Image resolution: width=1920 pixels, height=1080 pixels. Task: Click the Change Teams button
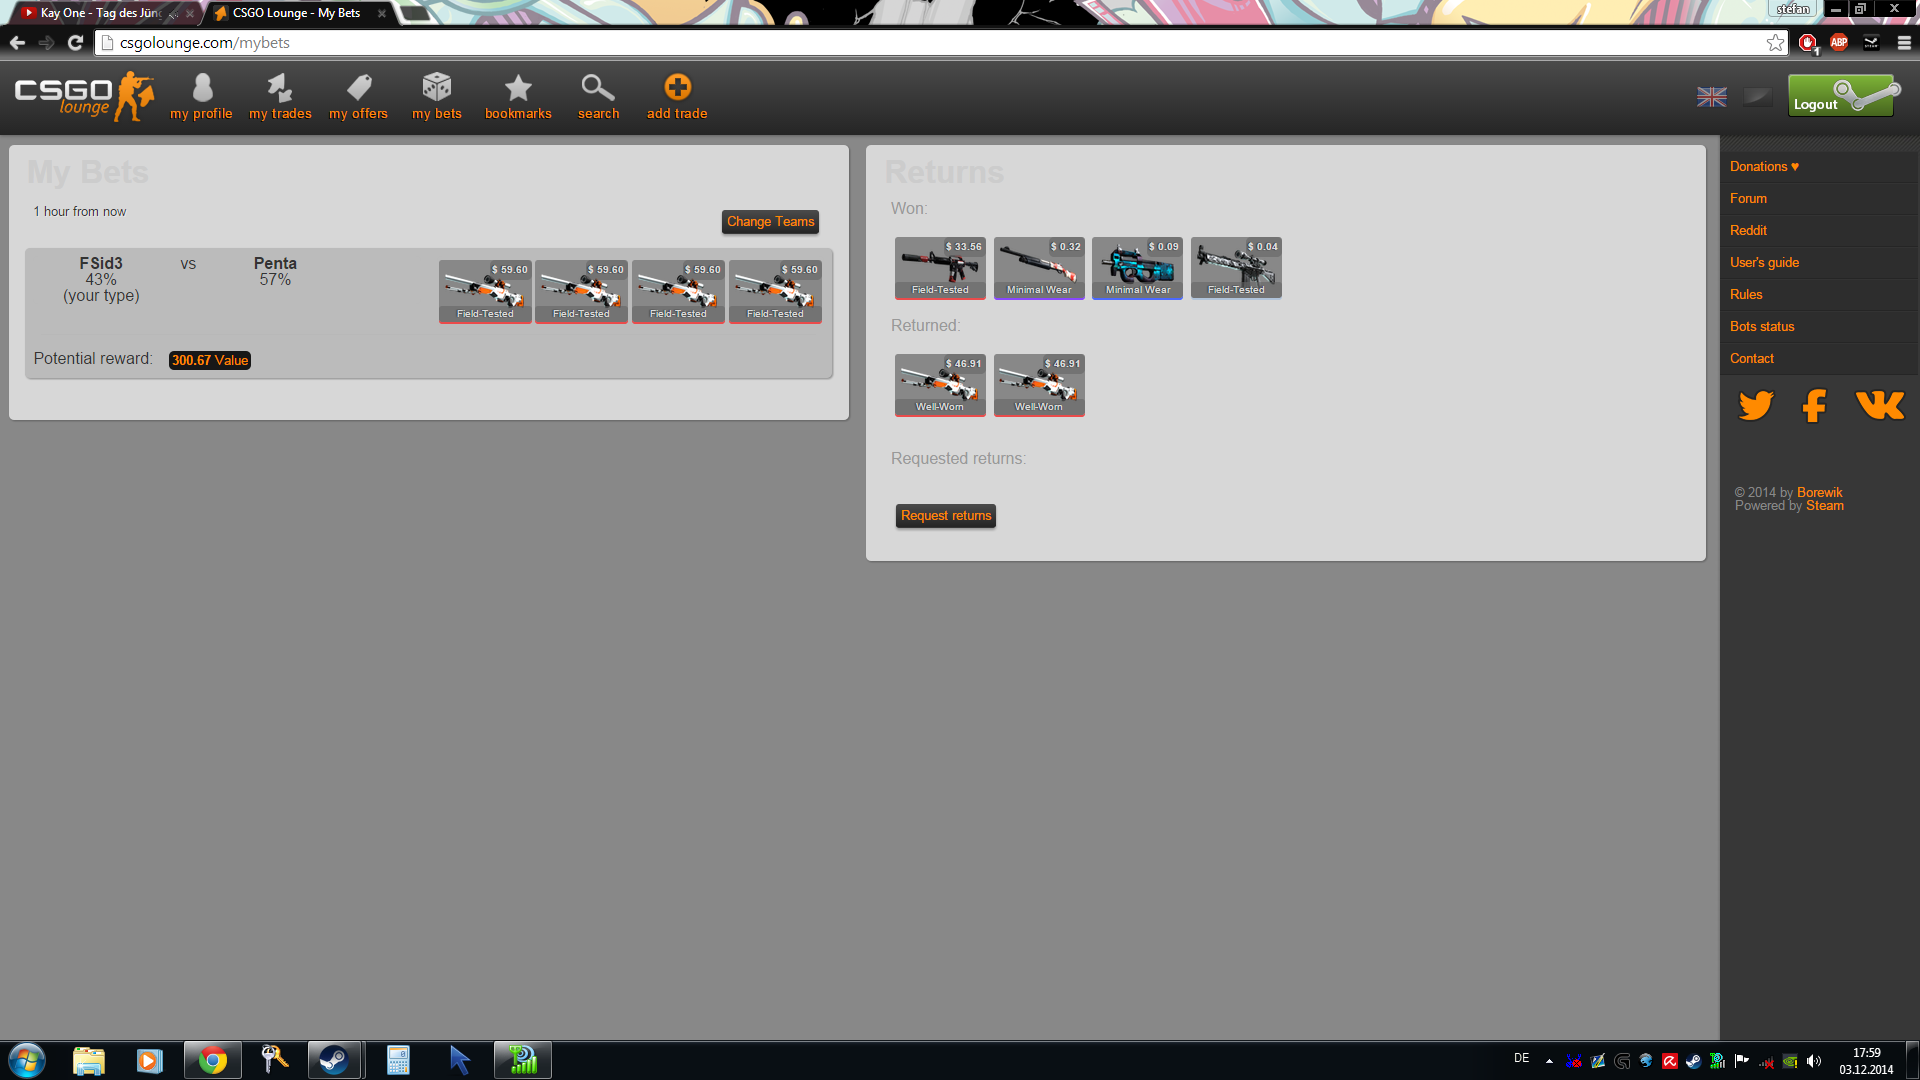tap(770, 222)
